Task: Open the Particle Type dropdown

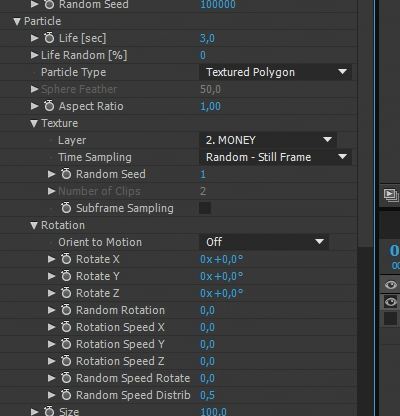Action: coord(275,72)
